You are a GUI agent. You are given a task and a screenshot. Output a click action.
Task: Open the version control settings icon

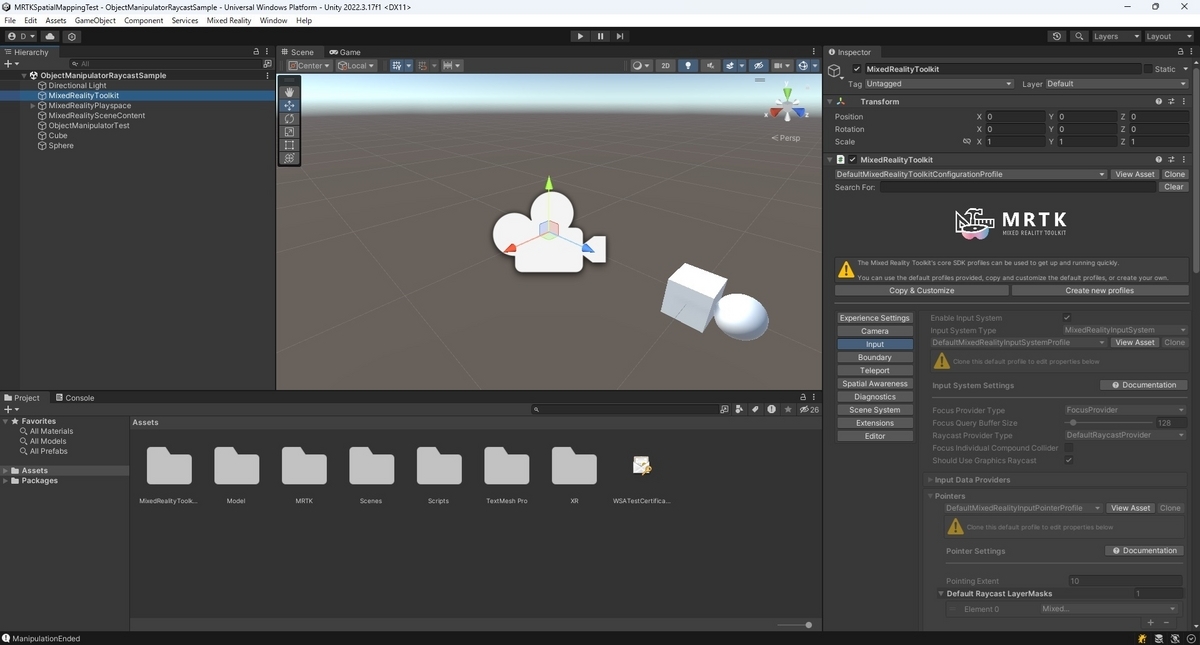pos(72,36)
